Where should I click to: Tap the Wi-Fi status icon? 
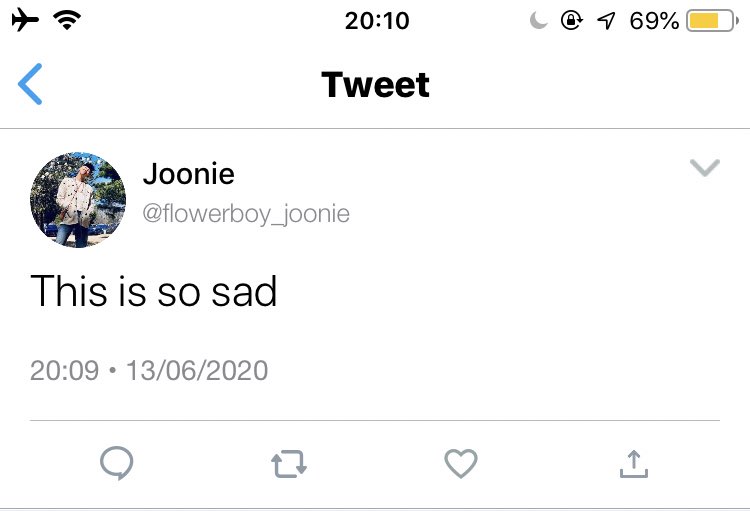click(67, 20)
